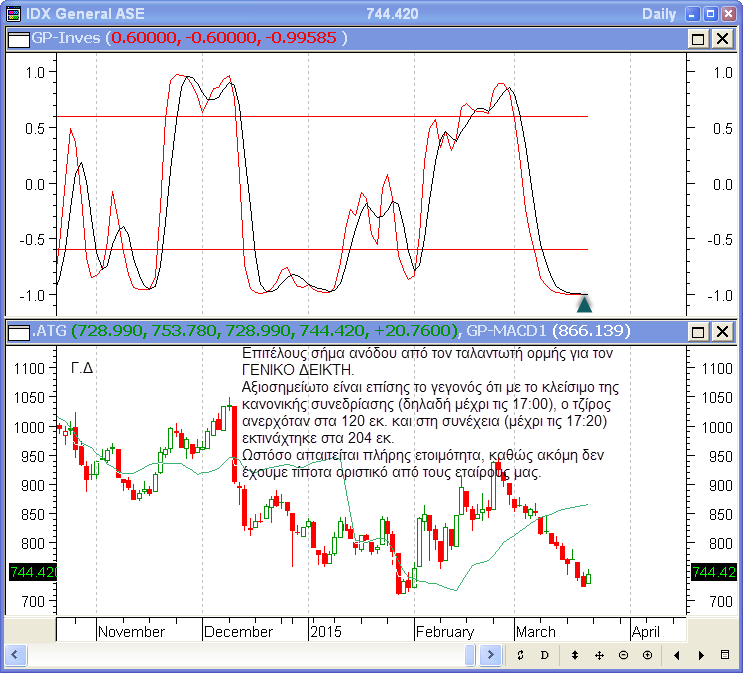This screenshot has width=743, height=673.
Task: Click the rescale/refresh chart icon
Action: [520, 655]
